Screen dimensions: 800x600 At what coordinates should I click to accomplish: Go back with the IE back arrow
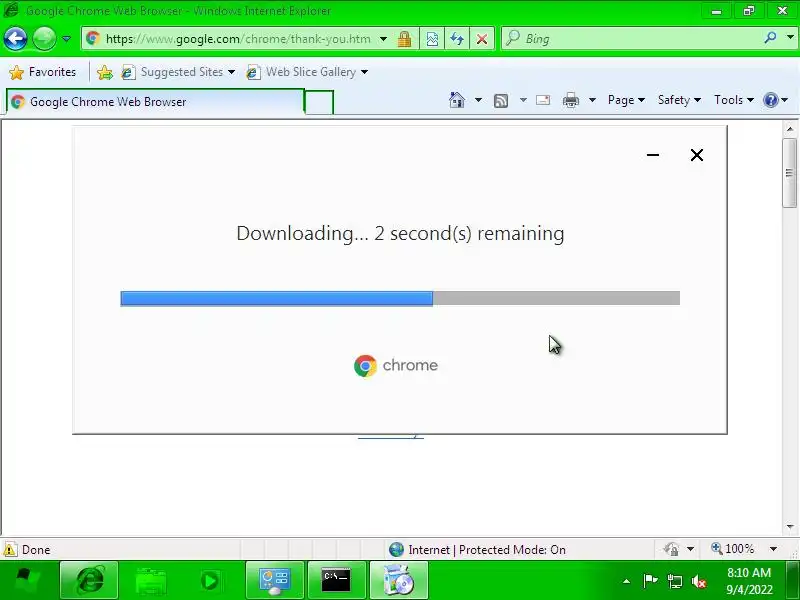pos(15,38)
